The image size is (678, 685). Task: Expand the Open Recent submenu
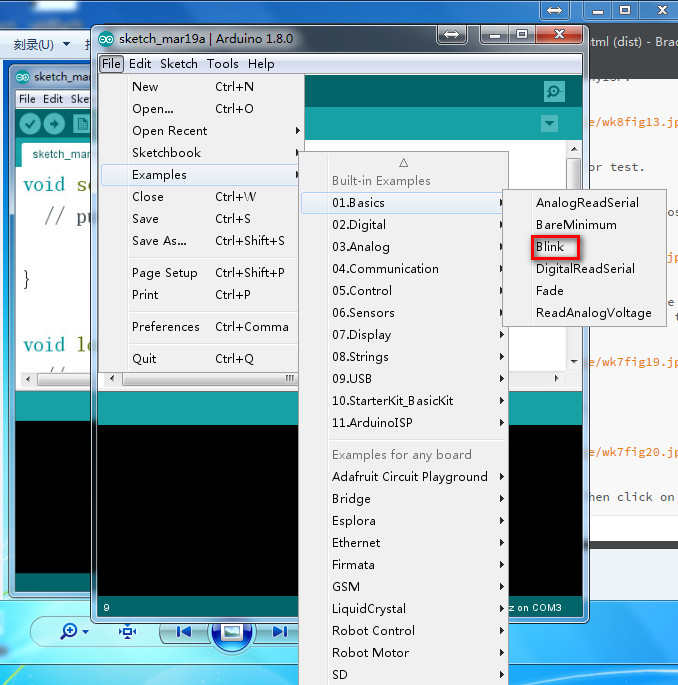pos(202,131)
